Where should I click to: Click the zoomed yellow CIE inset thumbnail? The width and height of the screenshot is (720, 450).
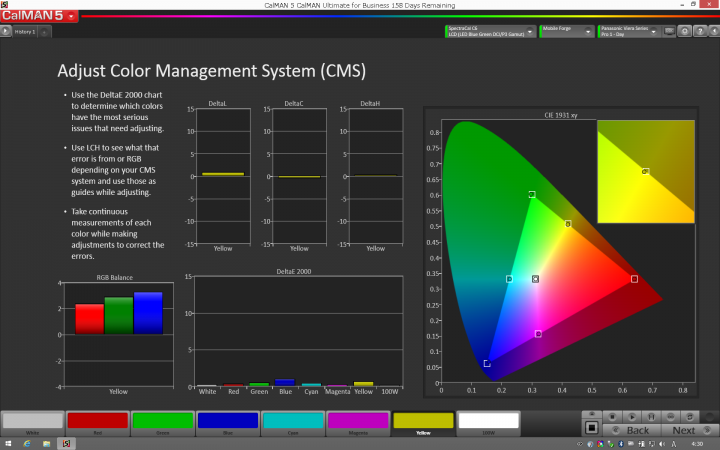pos(645,172)
